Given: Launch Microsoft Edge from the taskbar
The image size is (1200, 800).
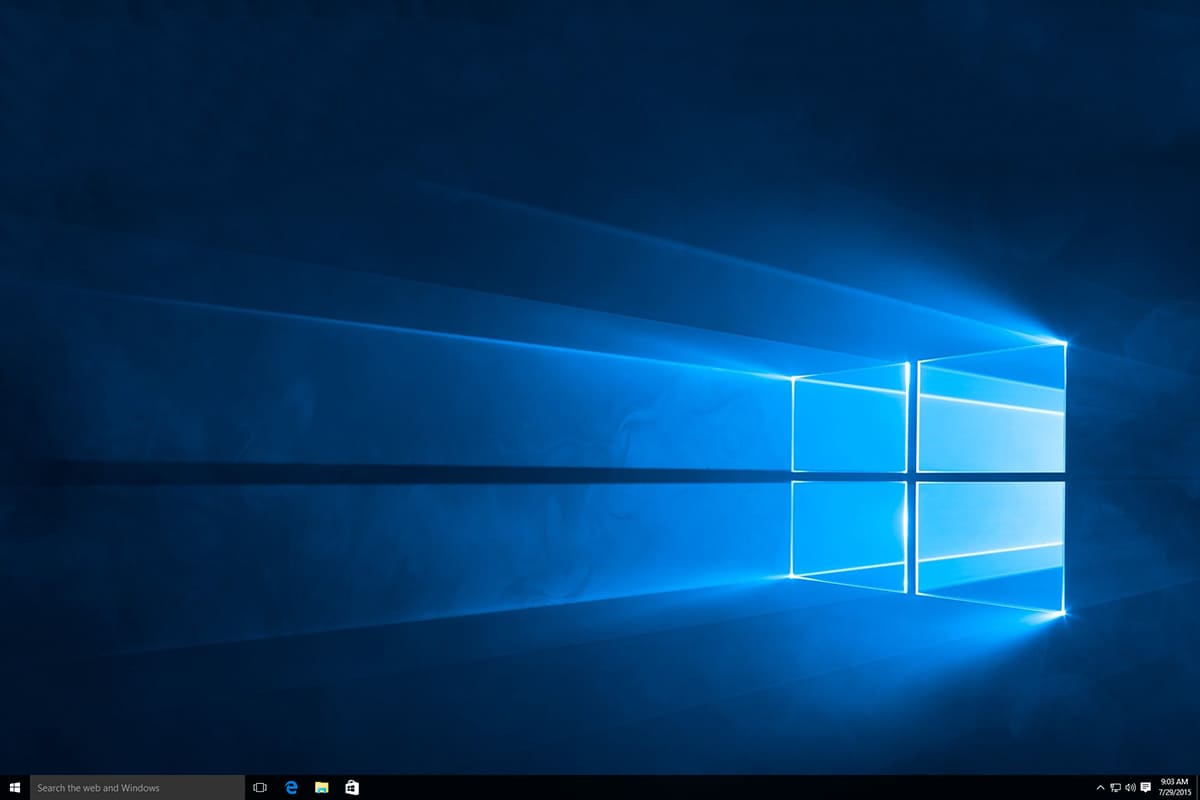Looking at the screenshot, I should pyautogui.click(x=291, y=788).
